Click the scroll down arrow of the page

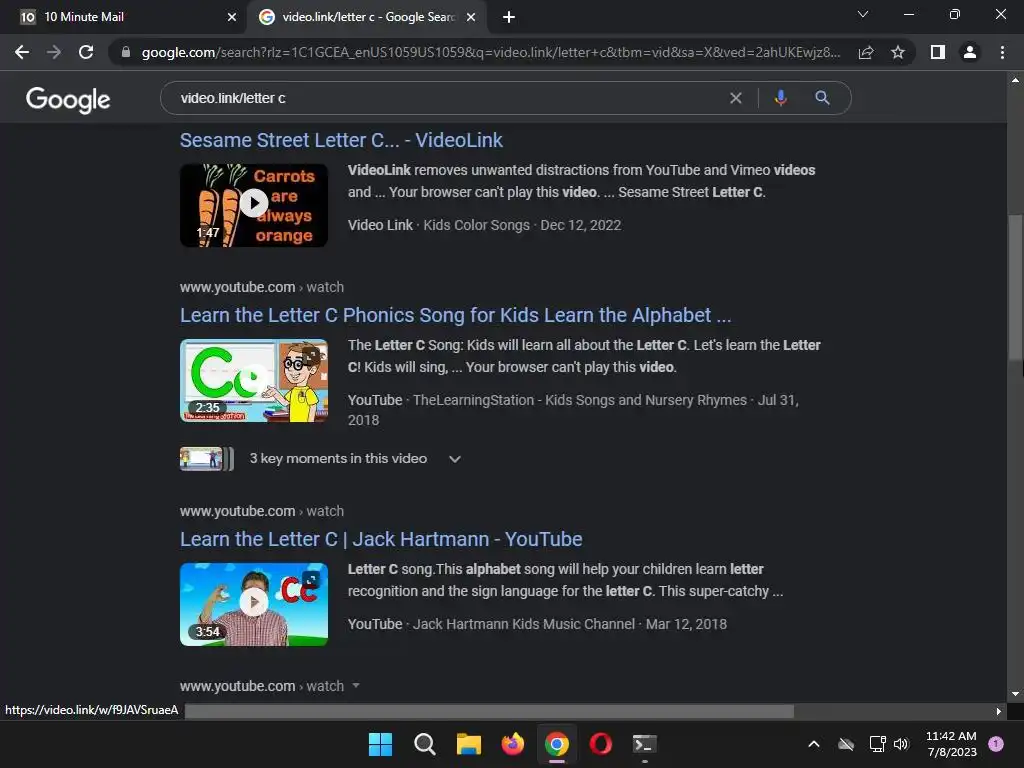click(x=1016, y=694)
